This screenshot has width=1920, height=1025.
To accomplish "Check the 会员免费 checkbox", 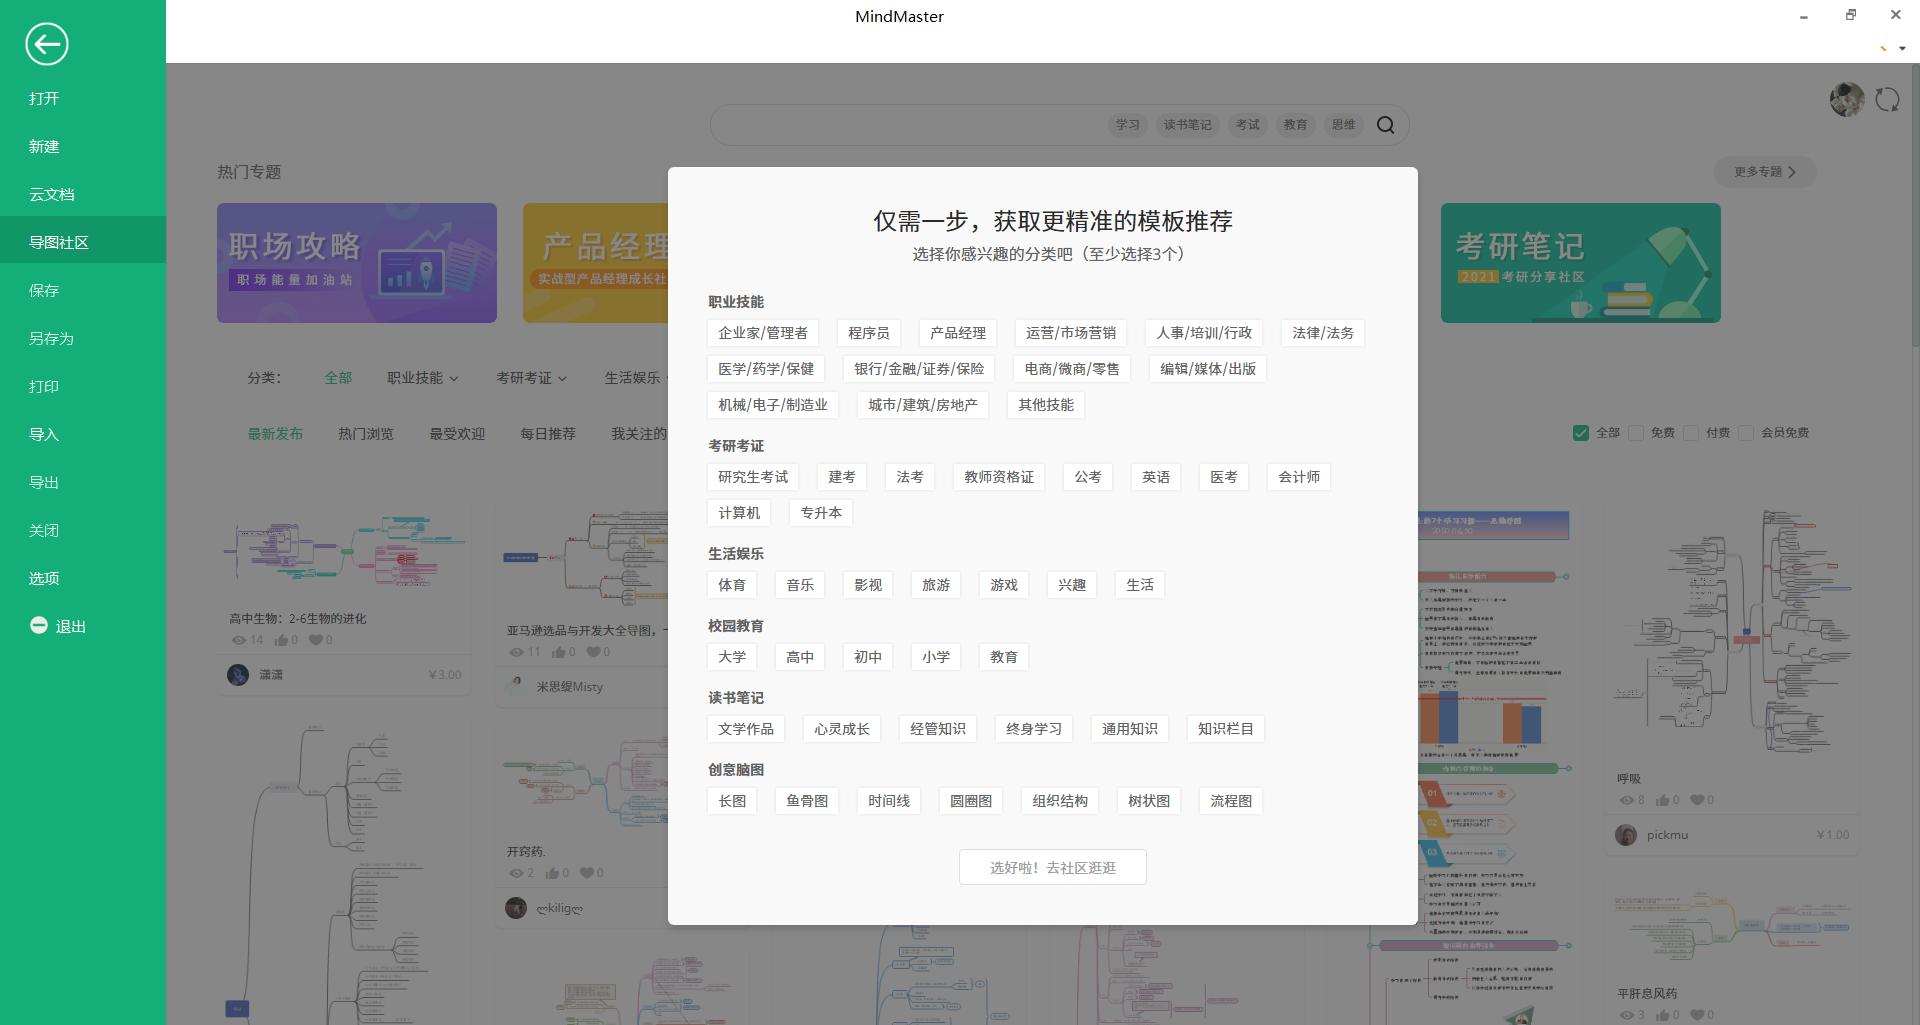I will point(1748,433).
